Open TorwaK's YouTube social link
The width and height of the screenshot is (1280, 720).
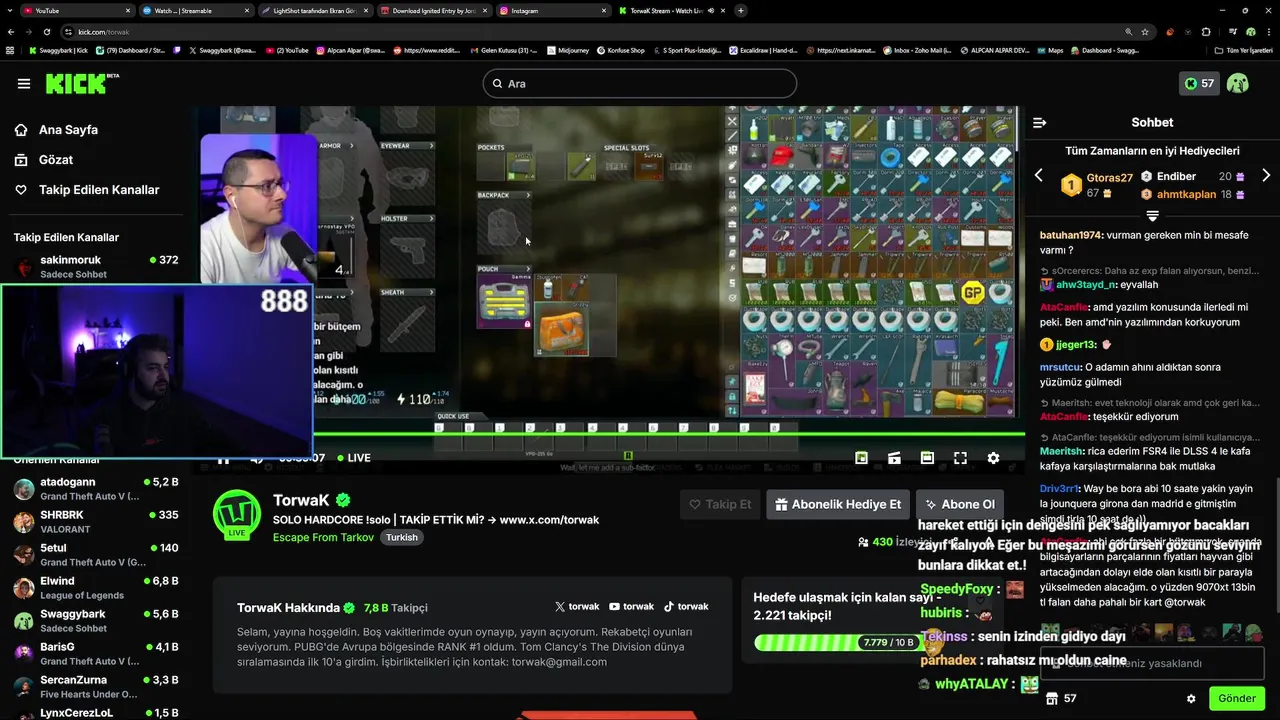click(x=631, y=606)
